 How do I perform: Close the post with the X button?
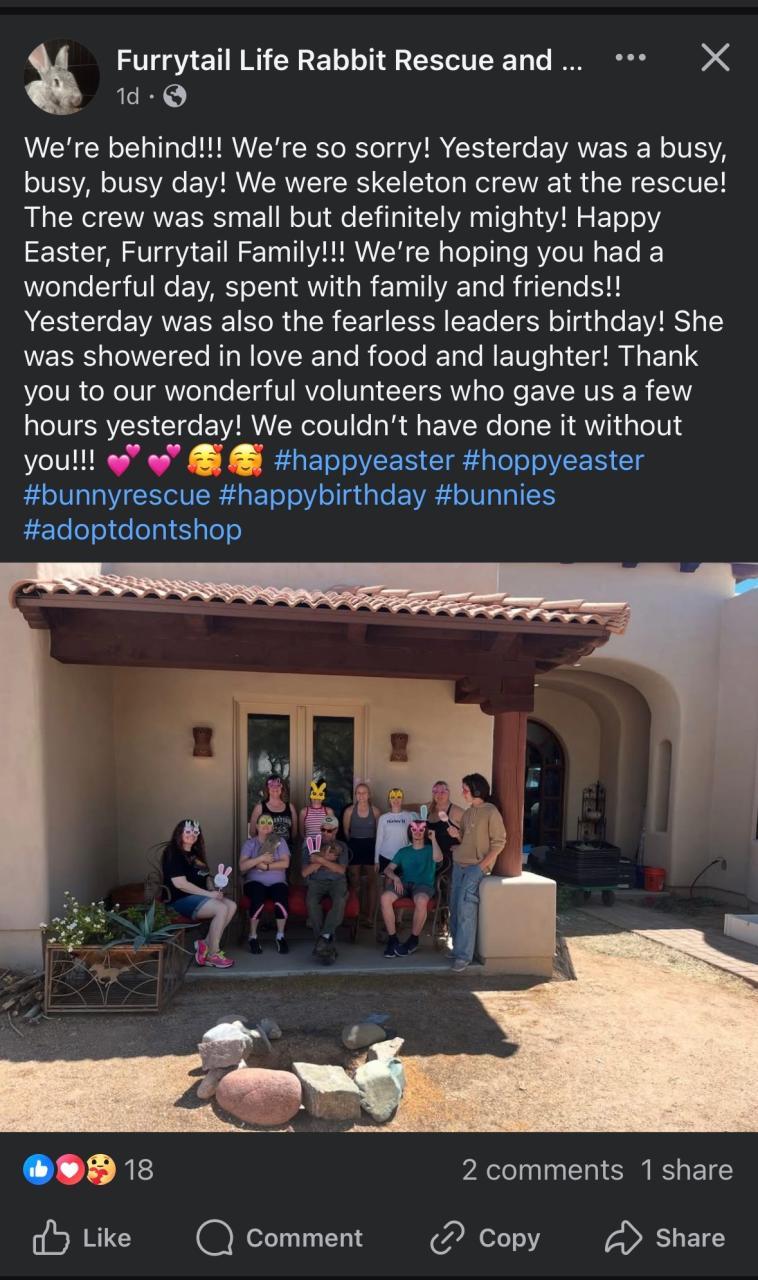tap(715, 58)
